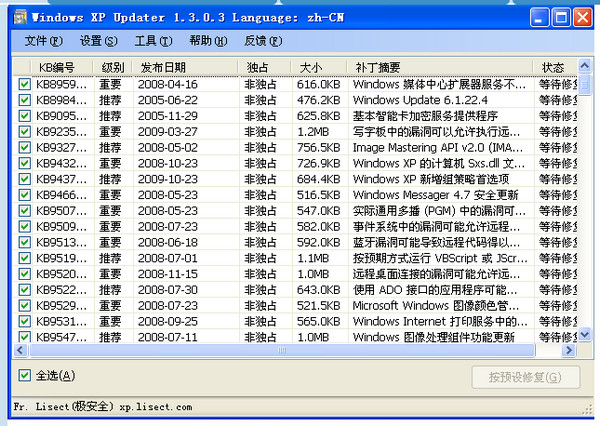Select Windows Messager 4.7 安全更新 summary
This screenshot has height=426, width=600.
[x=435, y=195]
